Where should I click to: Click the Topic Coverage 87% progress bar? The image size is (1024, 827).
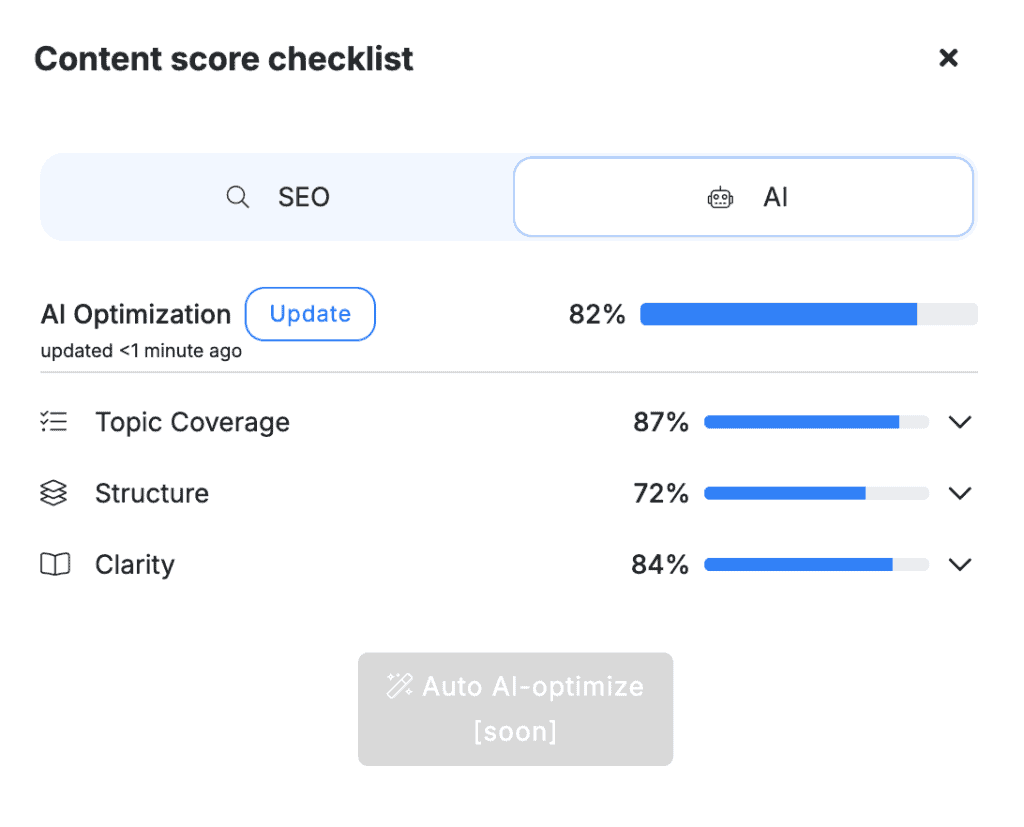[x=816, y=422]
